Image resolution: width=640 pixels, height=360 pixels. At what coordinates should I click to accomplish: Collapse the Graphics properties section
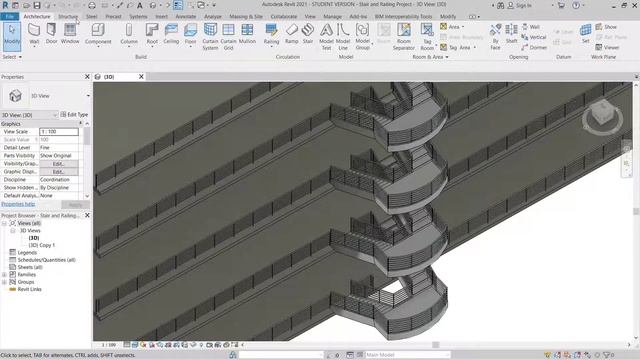(x=80, y=123)
